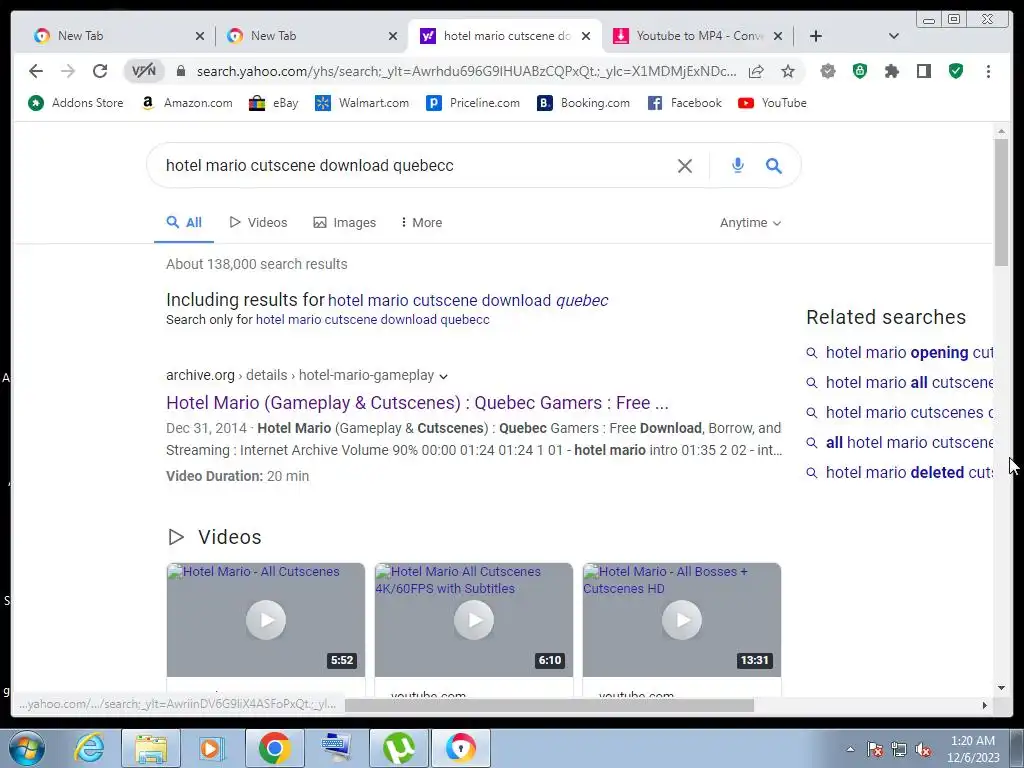
Task: Open uTorrent from taskbar
Action: [x=399, y=748]
